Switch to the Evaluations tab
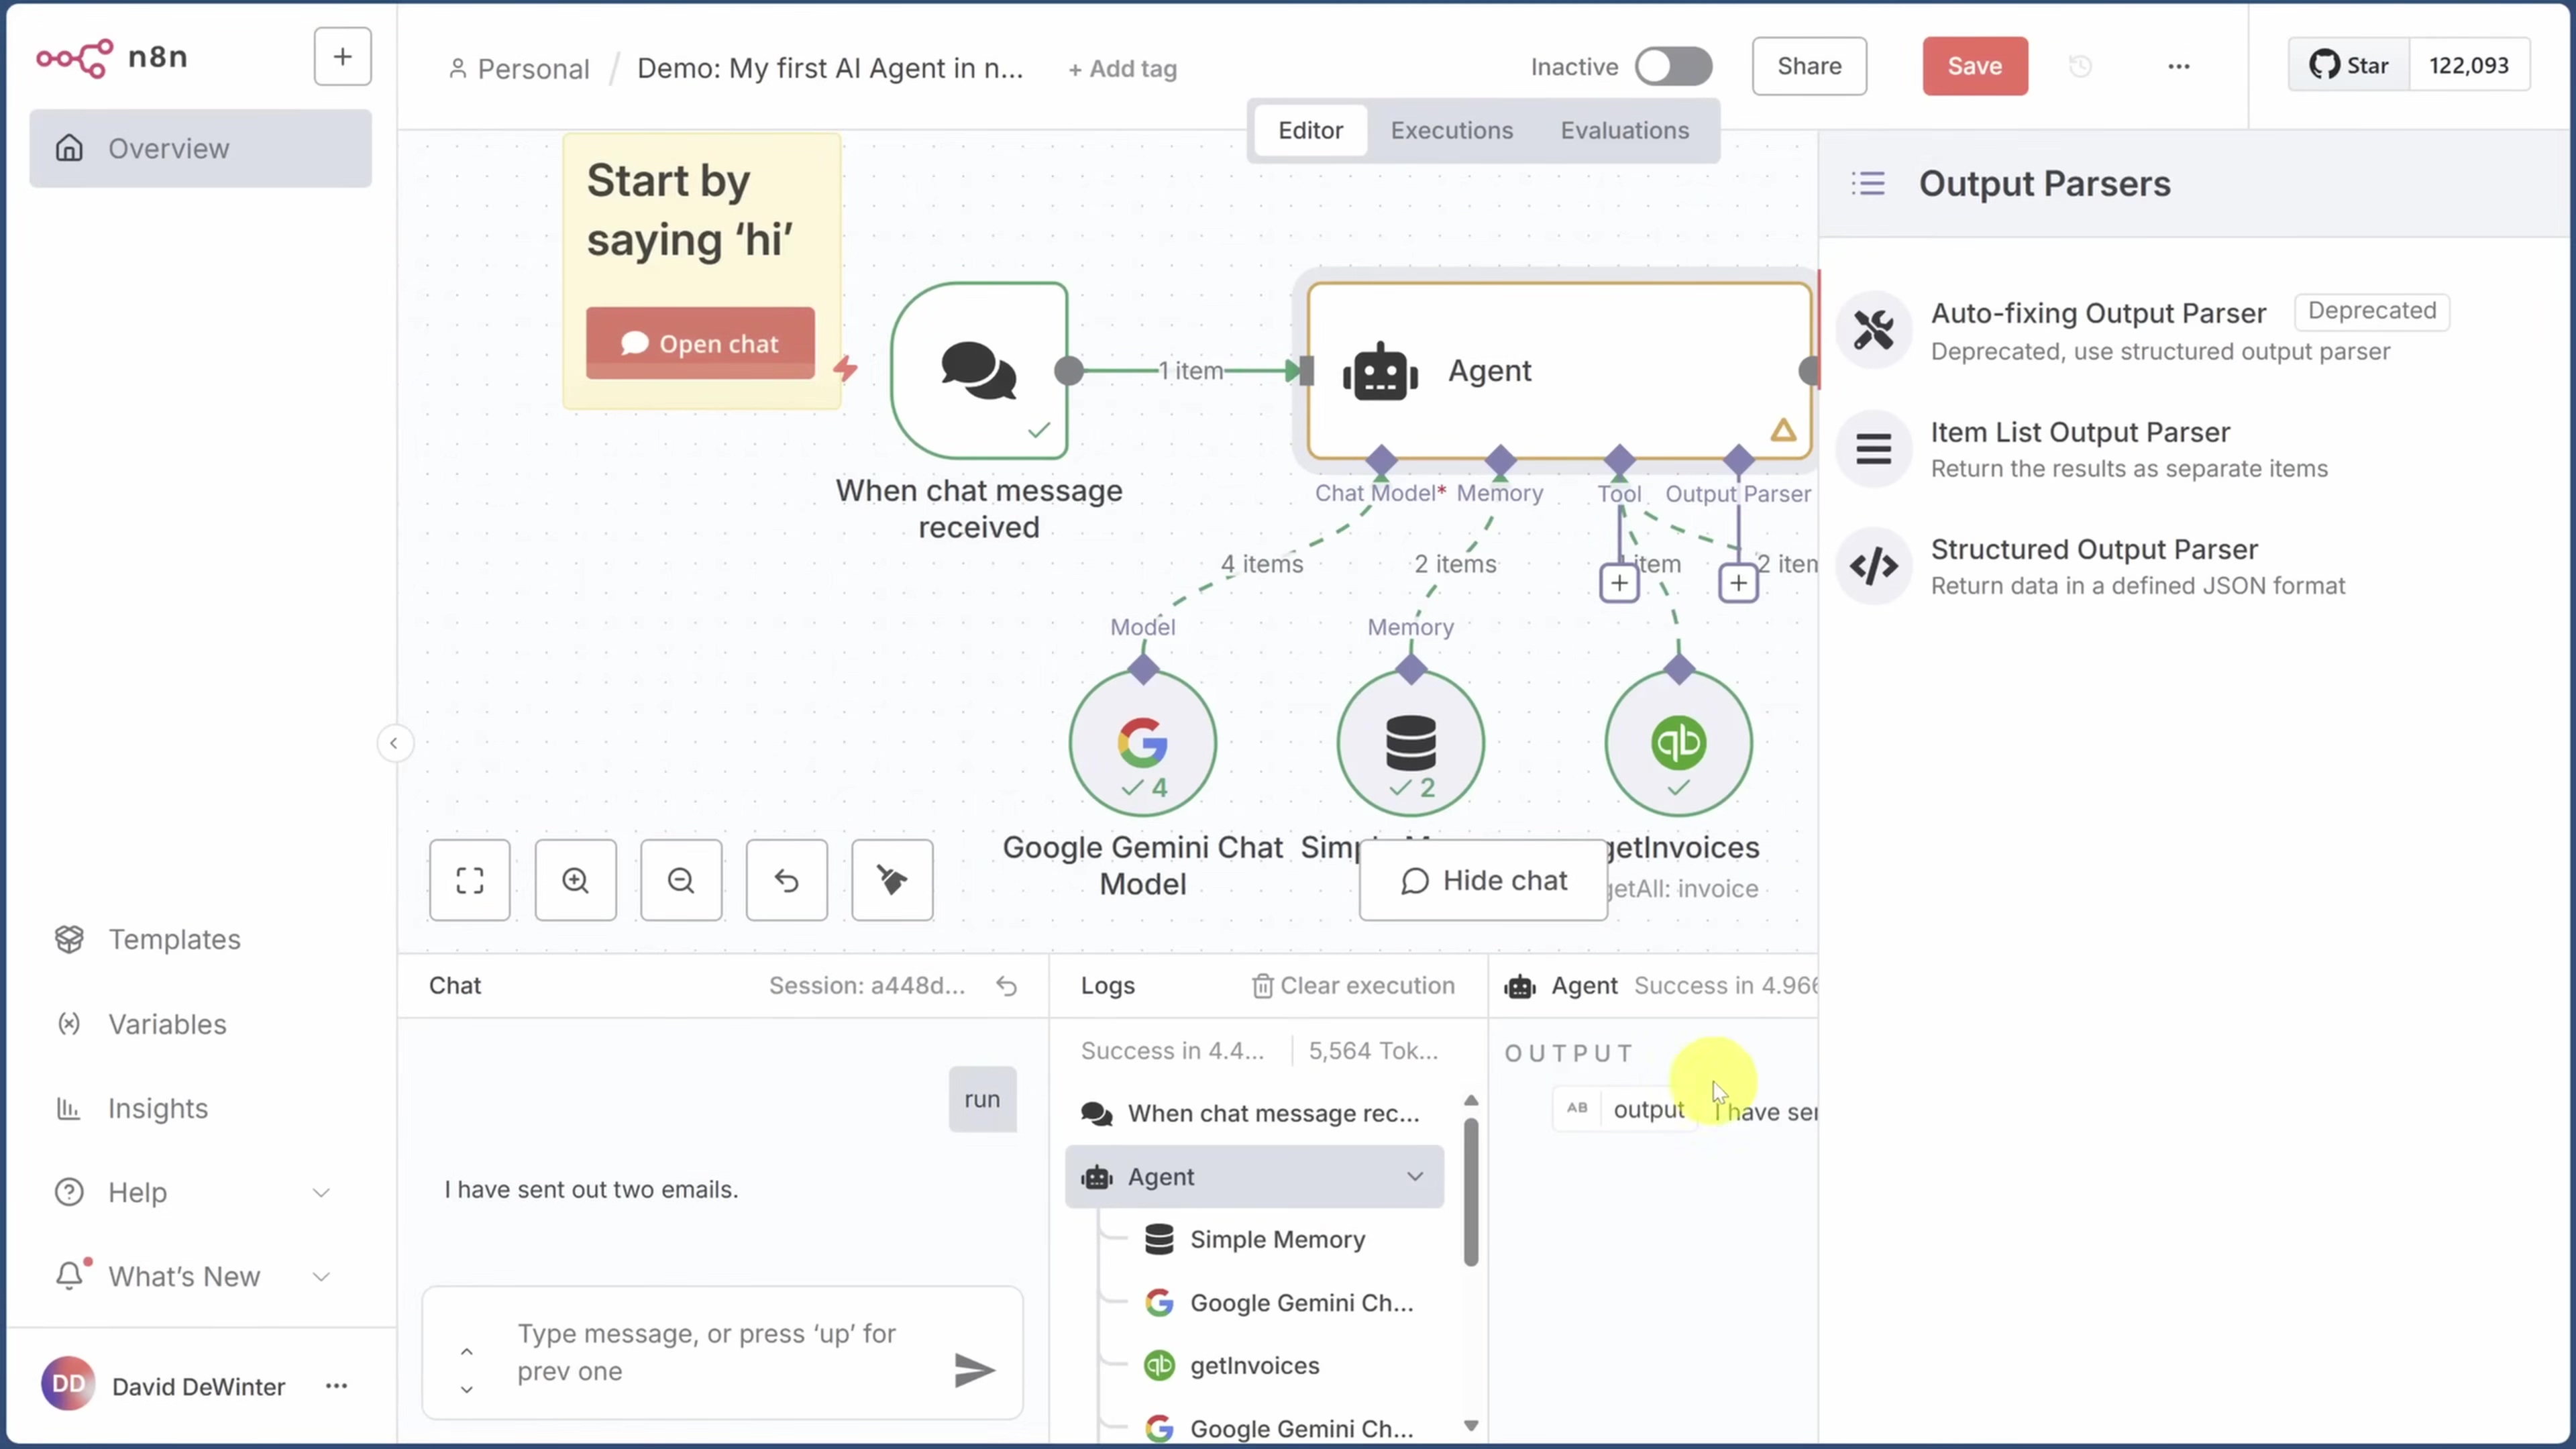The height and width of the screenshot is (1449, 2576). pos(1624,130)
